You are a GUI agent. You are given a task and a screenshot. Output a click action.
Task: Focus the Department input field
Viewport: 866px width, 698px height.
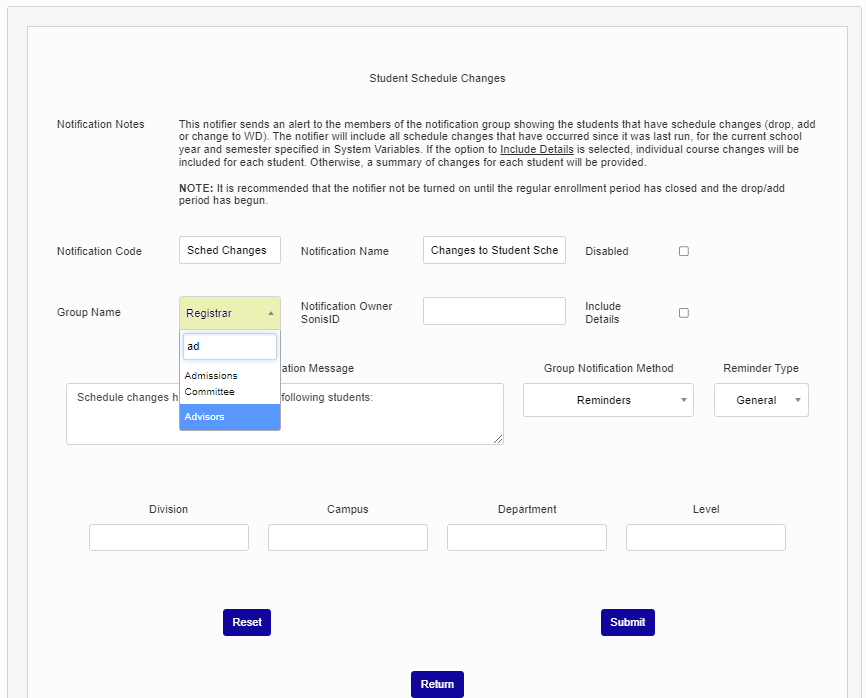coord(526,538)
